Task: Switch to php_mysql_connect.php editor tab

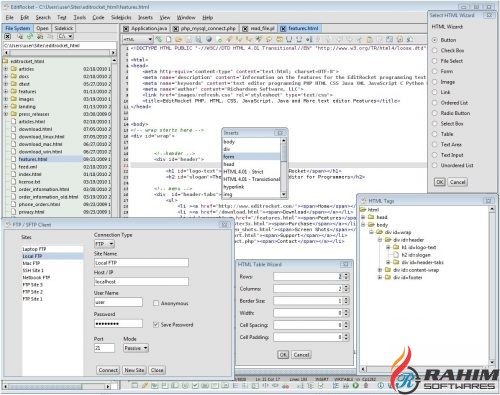Action: (x=204, y=29)
